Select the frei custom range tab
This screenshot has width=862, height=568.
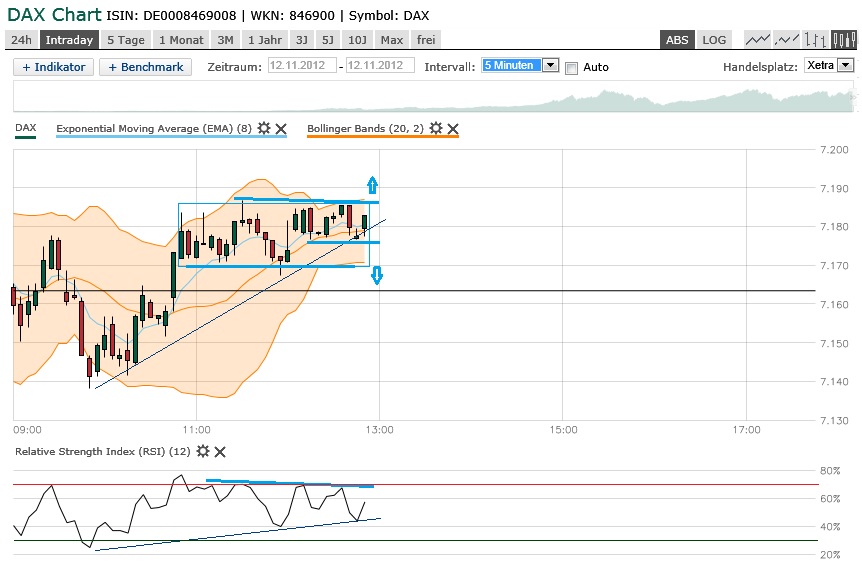(426, 40)
